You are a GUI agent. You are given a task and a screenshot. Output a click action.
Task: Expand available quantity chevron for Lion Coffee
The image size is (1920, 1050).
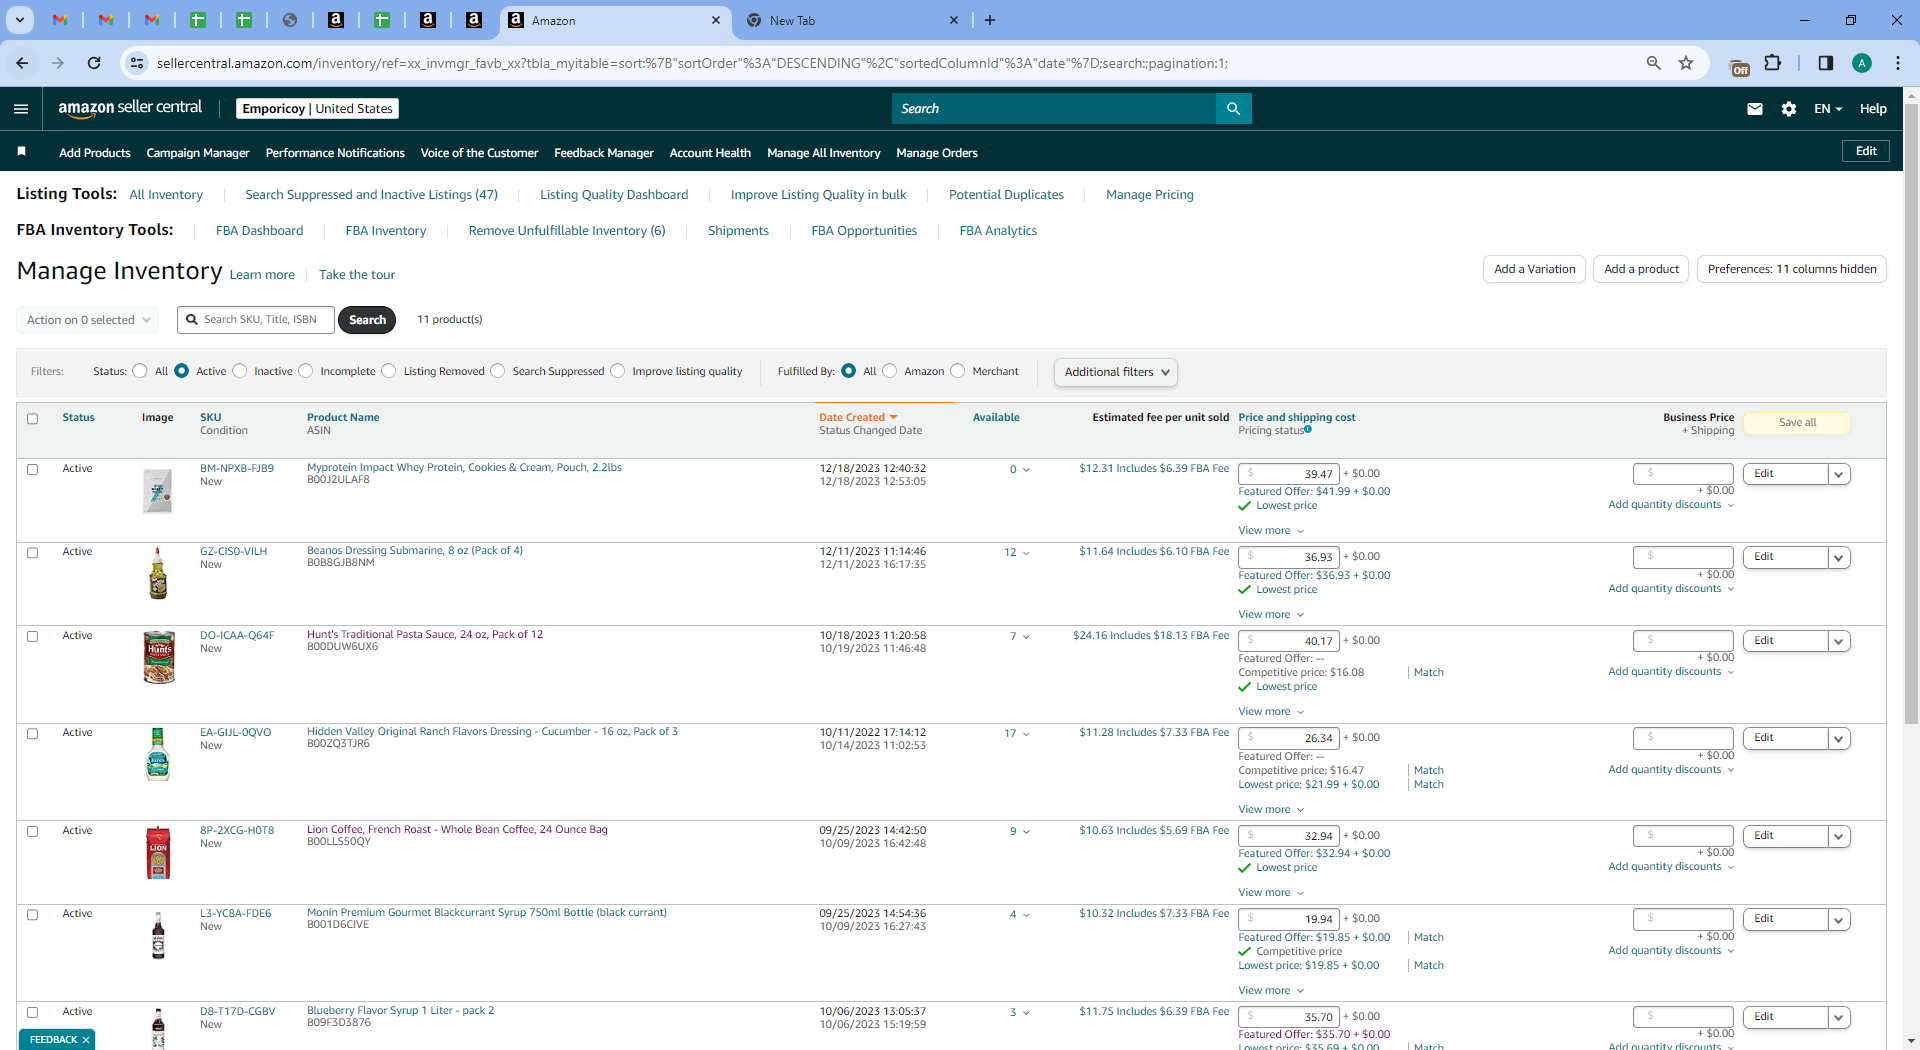click(x=1026, y=832)
